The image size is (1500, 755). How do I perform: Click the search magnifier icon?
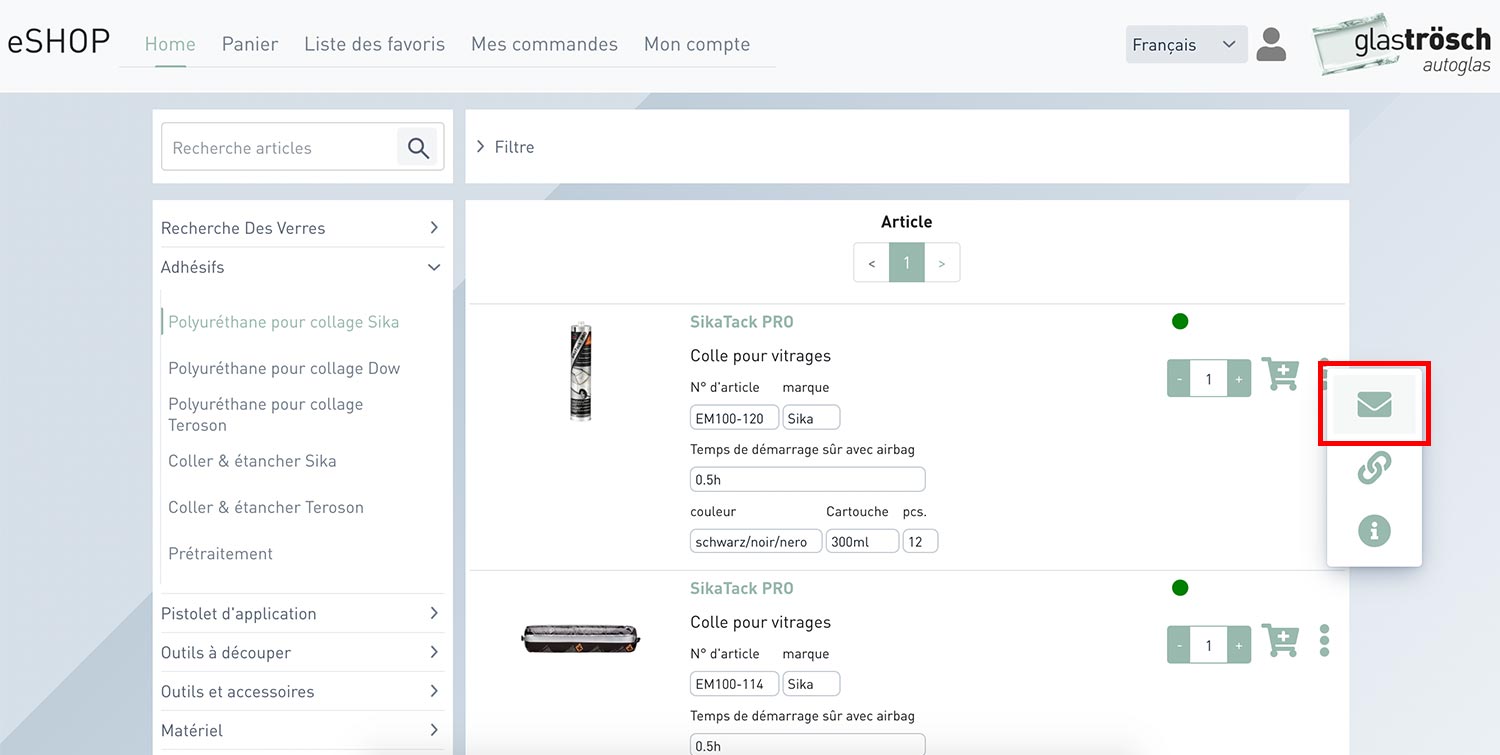point(419,148)
